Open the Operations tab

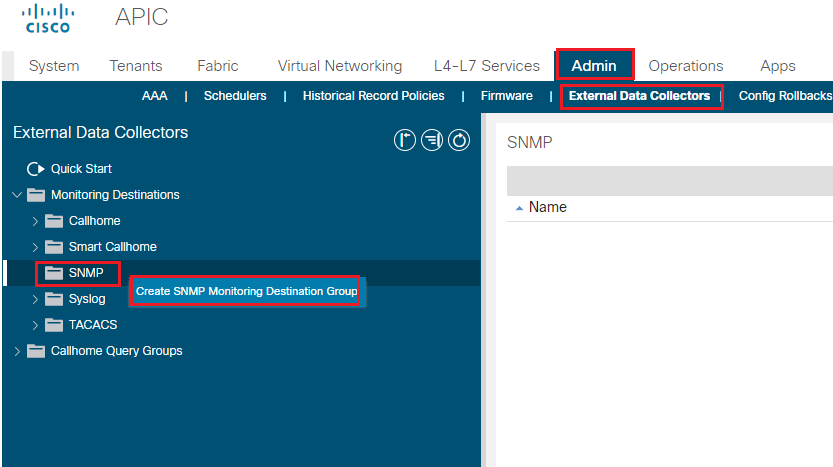click(x=686, y=66)
